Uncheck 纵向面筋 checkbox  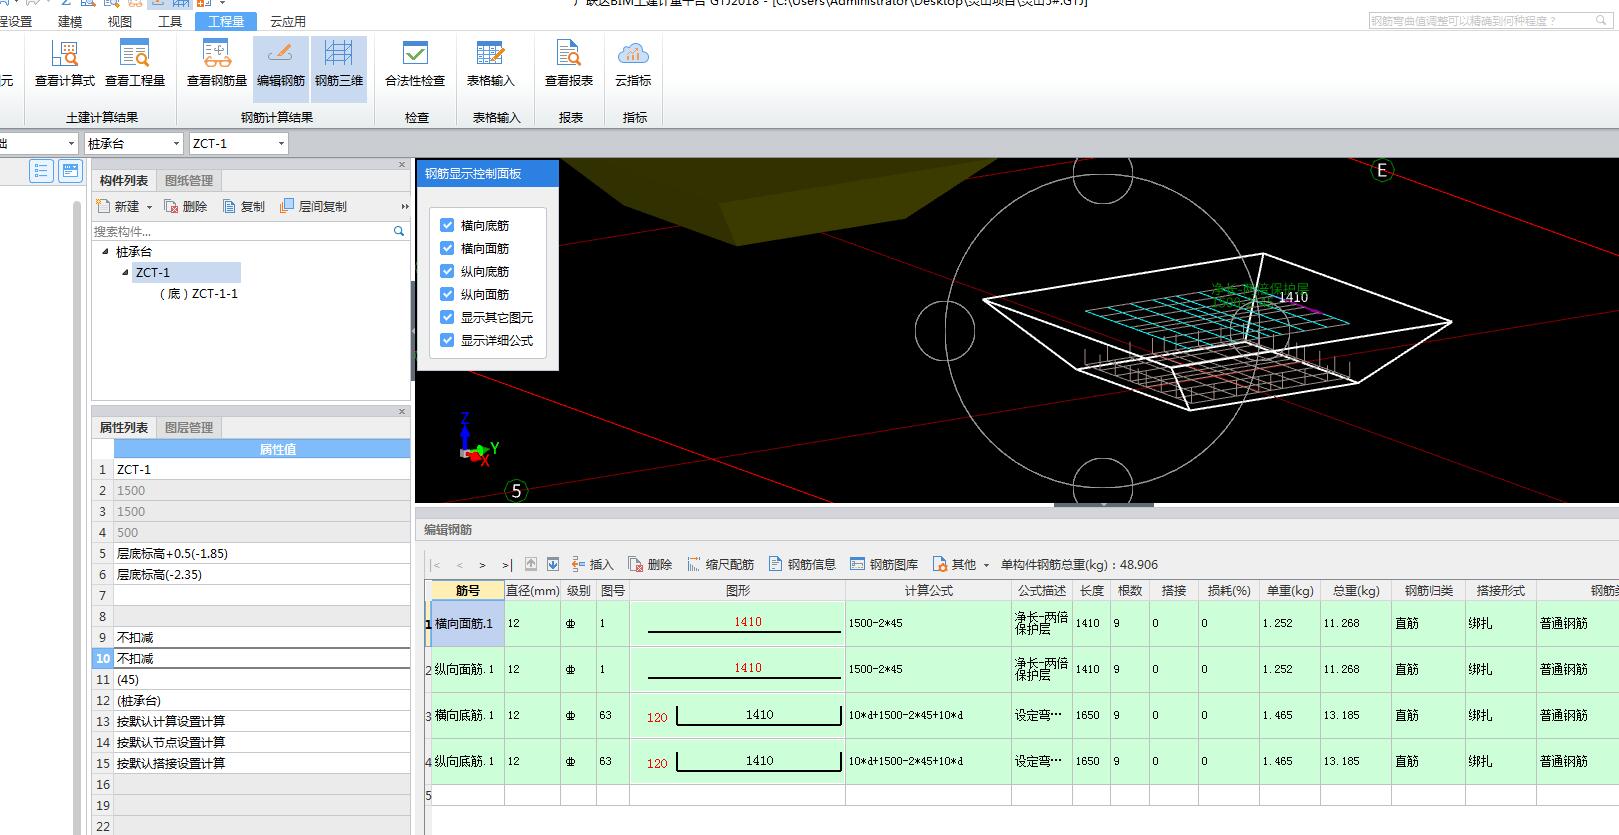point(447,295)
